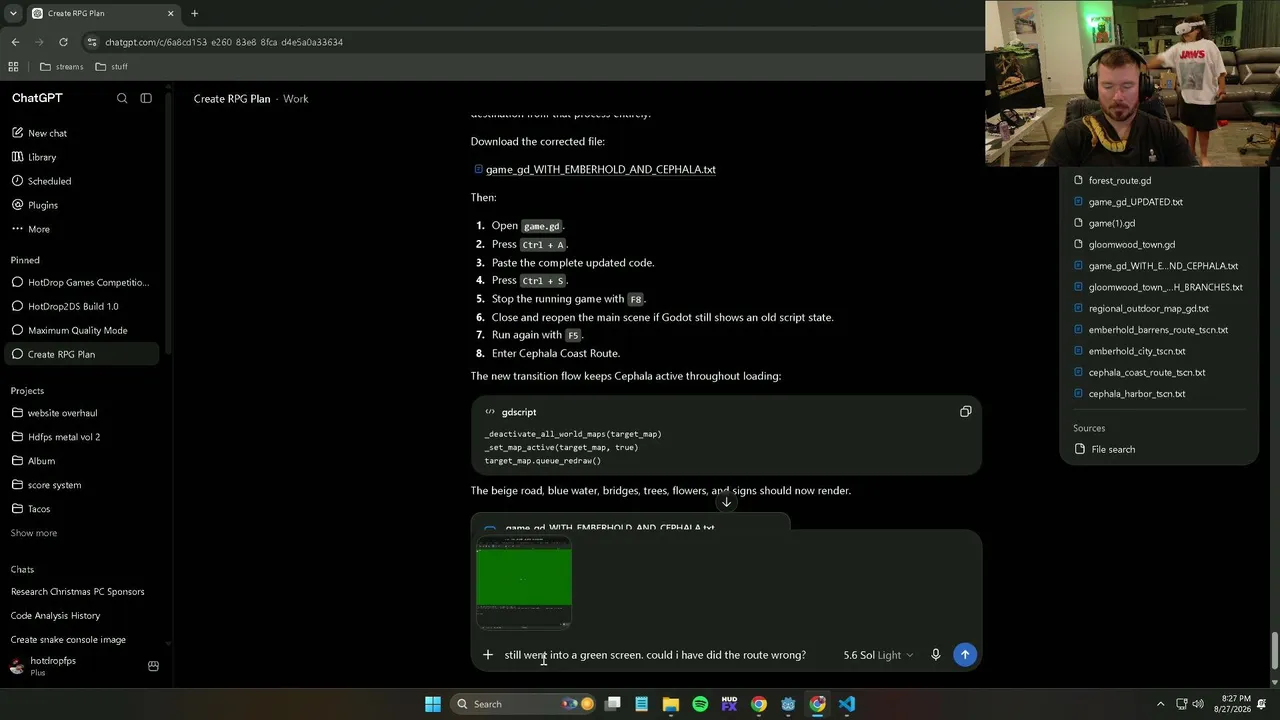Open the chat title Create RPG Plan

[232, 99]
